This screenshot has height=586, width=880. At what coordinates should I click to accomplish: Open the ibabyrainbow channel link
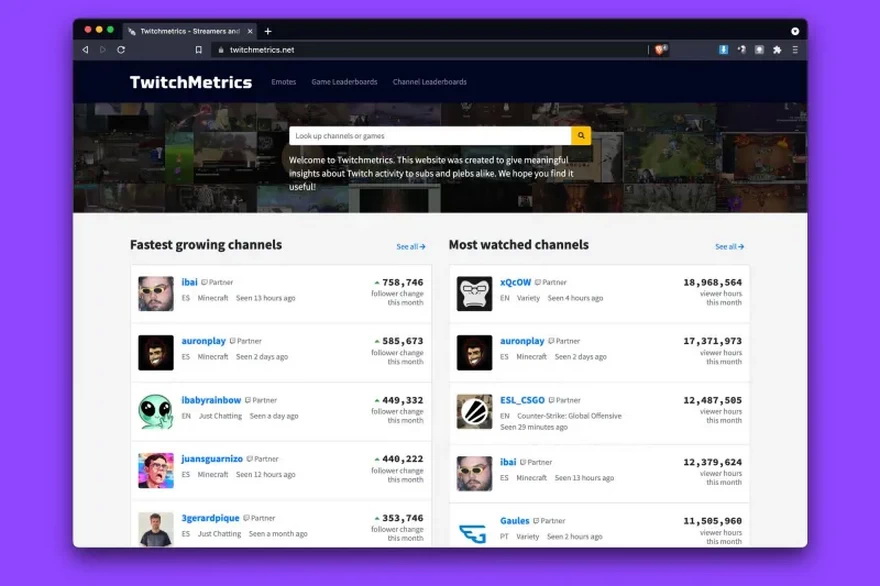pos(211,400)
